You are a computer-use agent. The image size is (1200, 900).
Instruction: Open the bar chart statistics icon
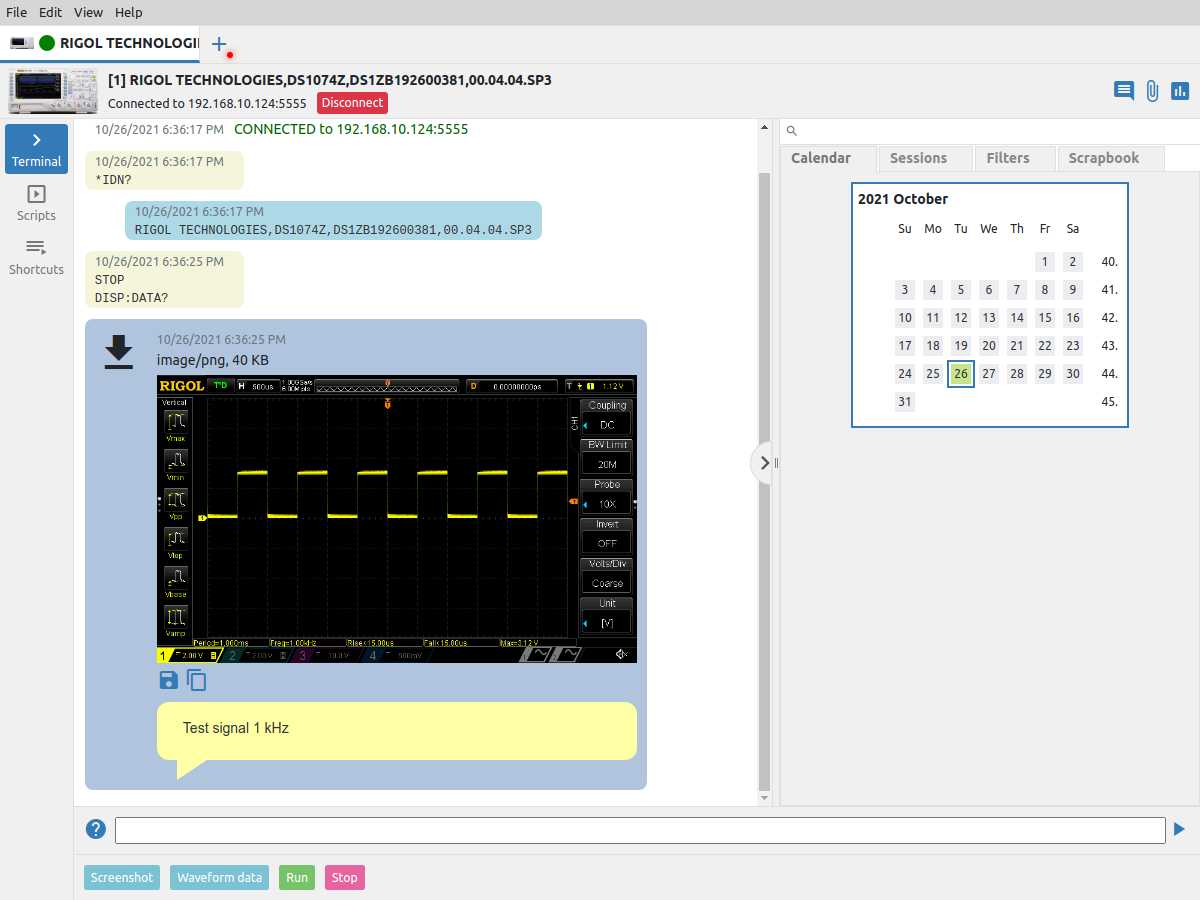click(x=1180, y=91)
